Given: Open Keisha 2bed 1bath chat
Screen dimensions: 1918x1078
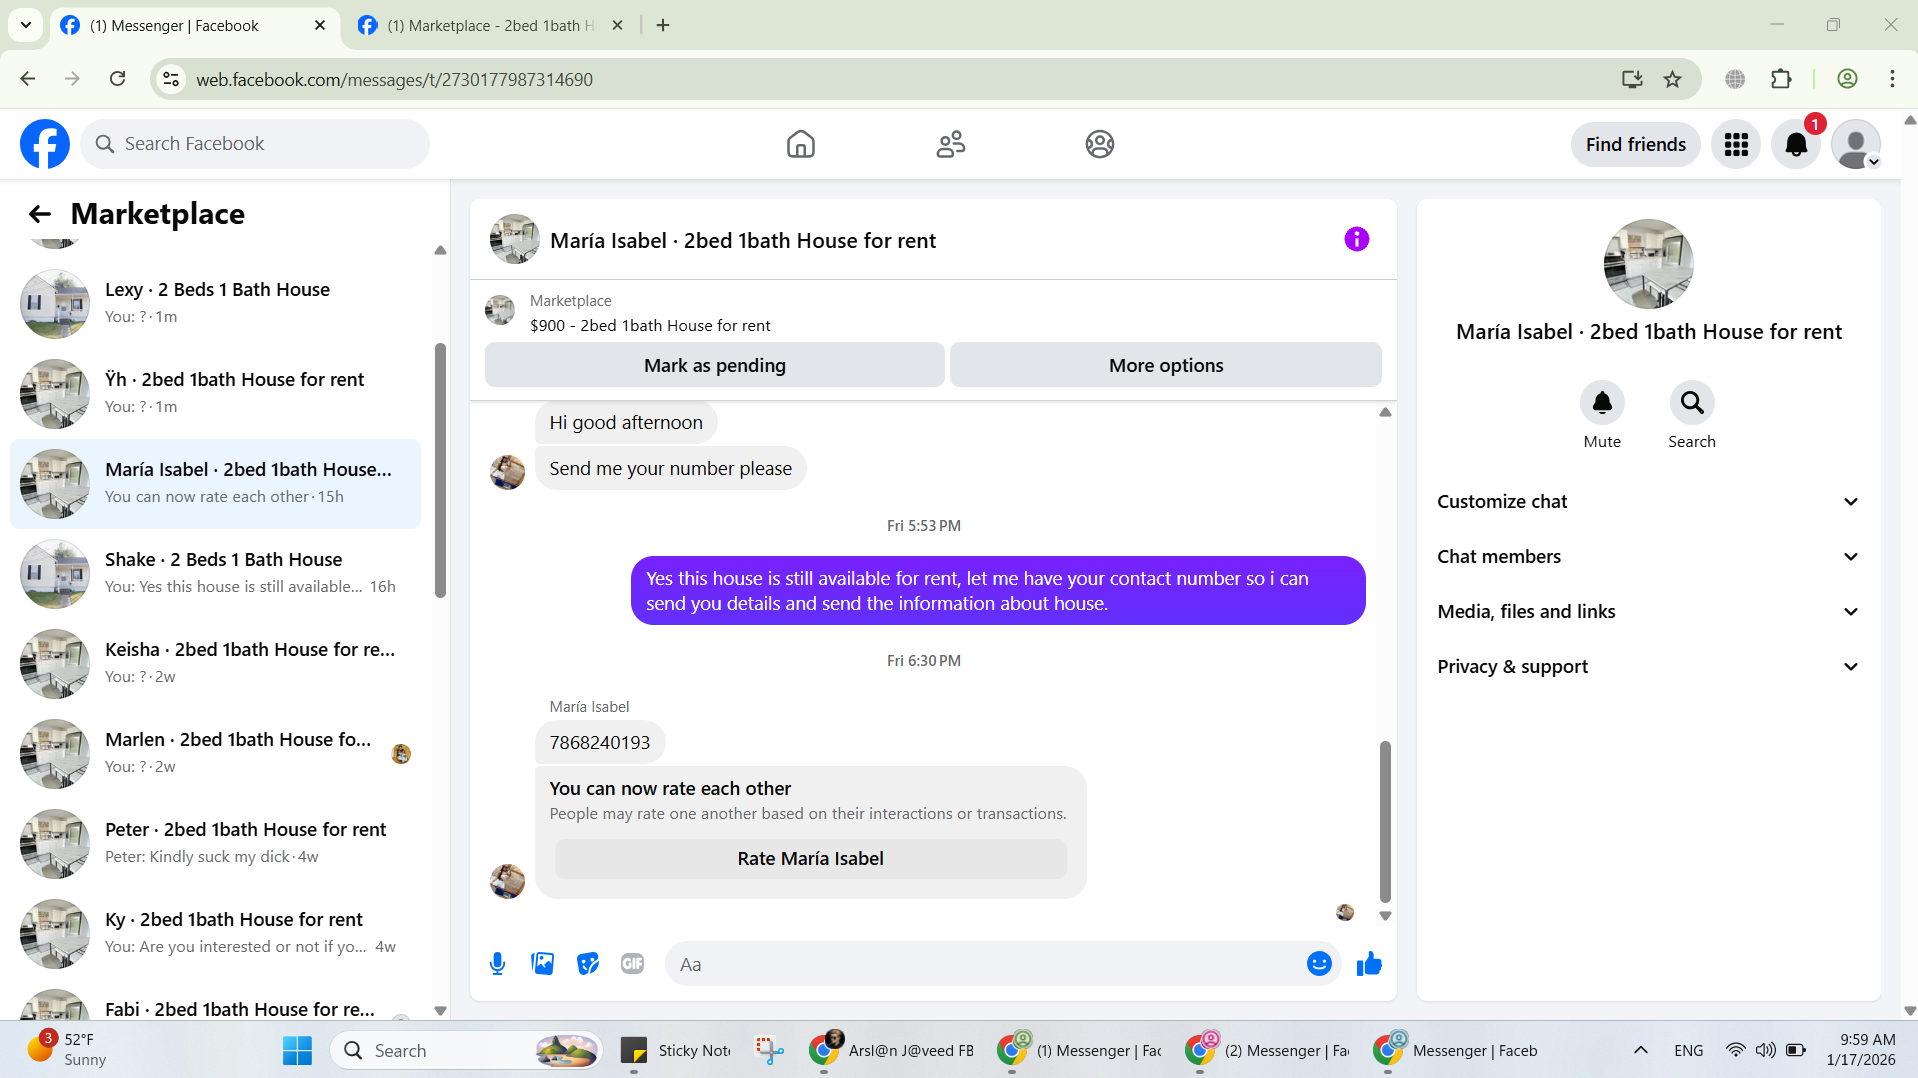Looking at the screenshot, I should coord(215,663).
